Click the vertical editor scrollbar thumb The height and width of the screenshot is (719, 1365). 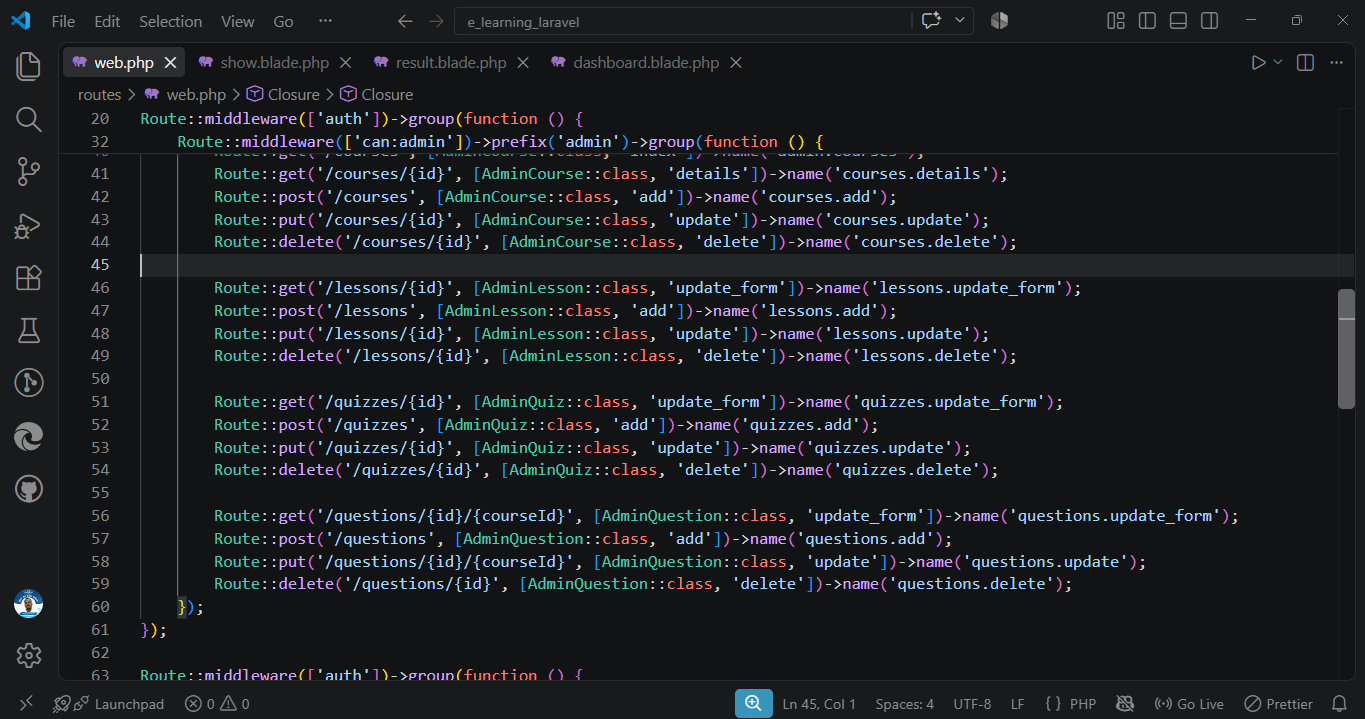[x=1347, y=349]
